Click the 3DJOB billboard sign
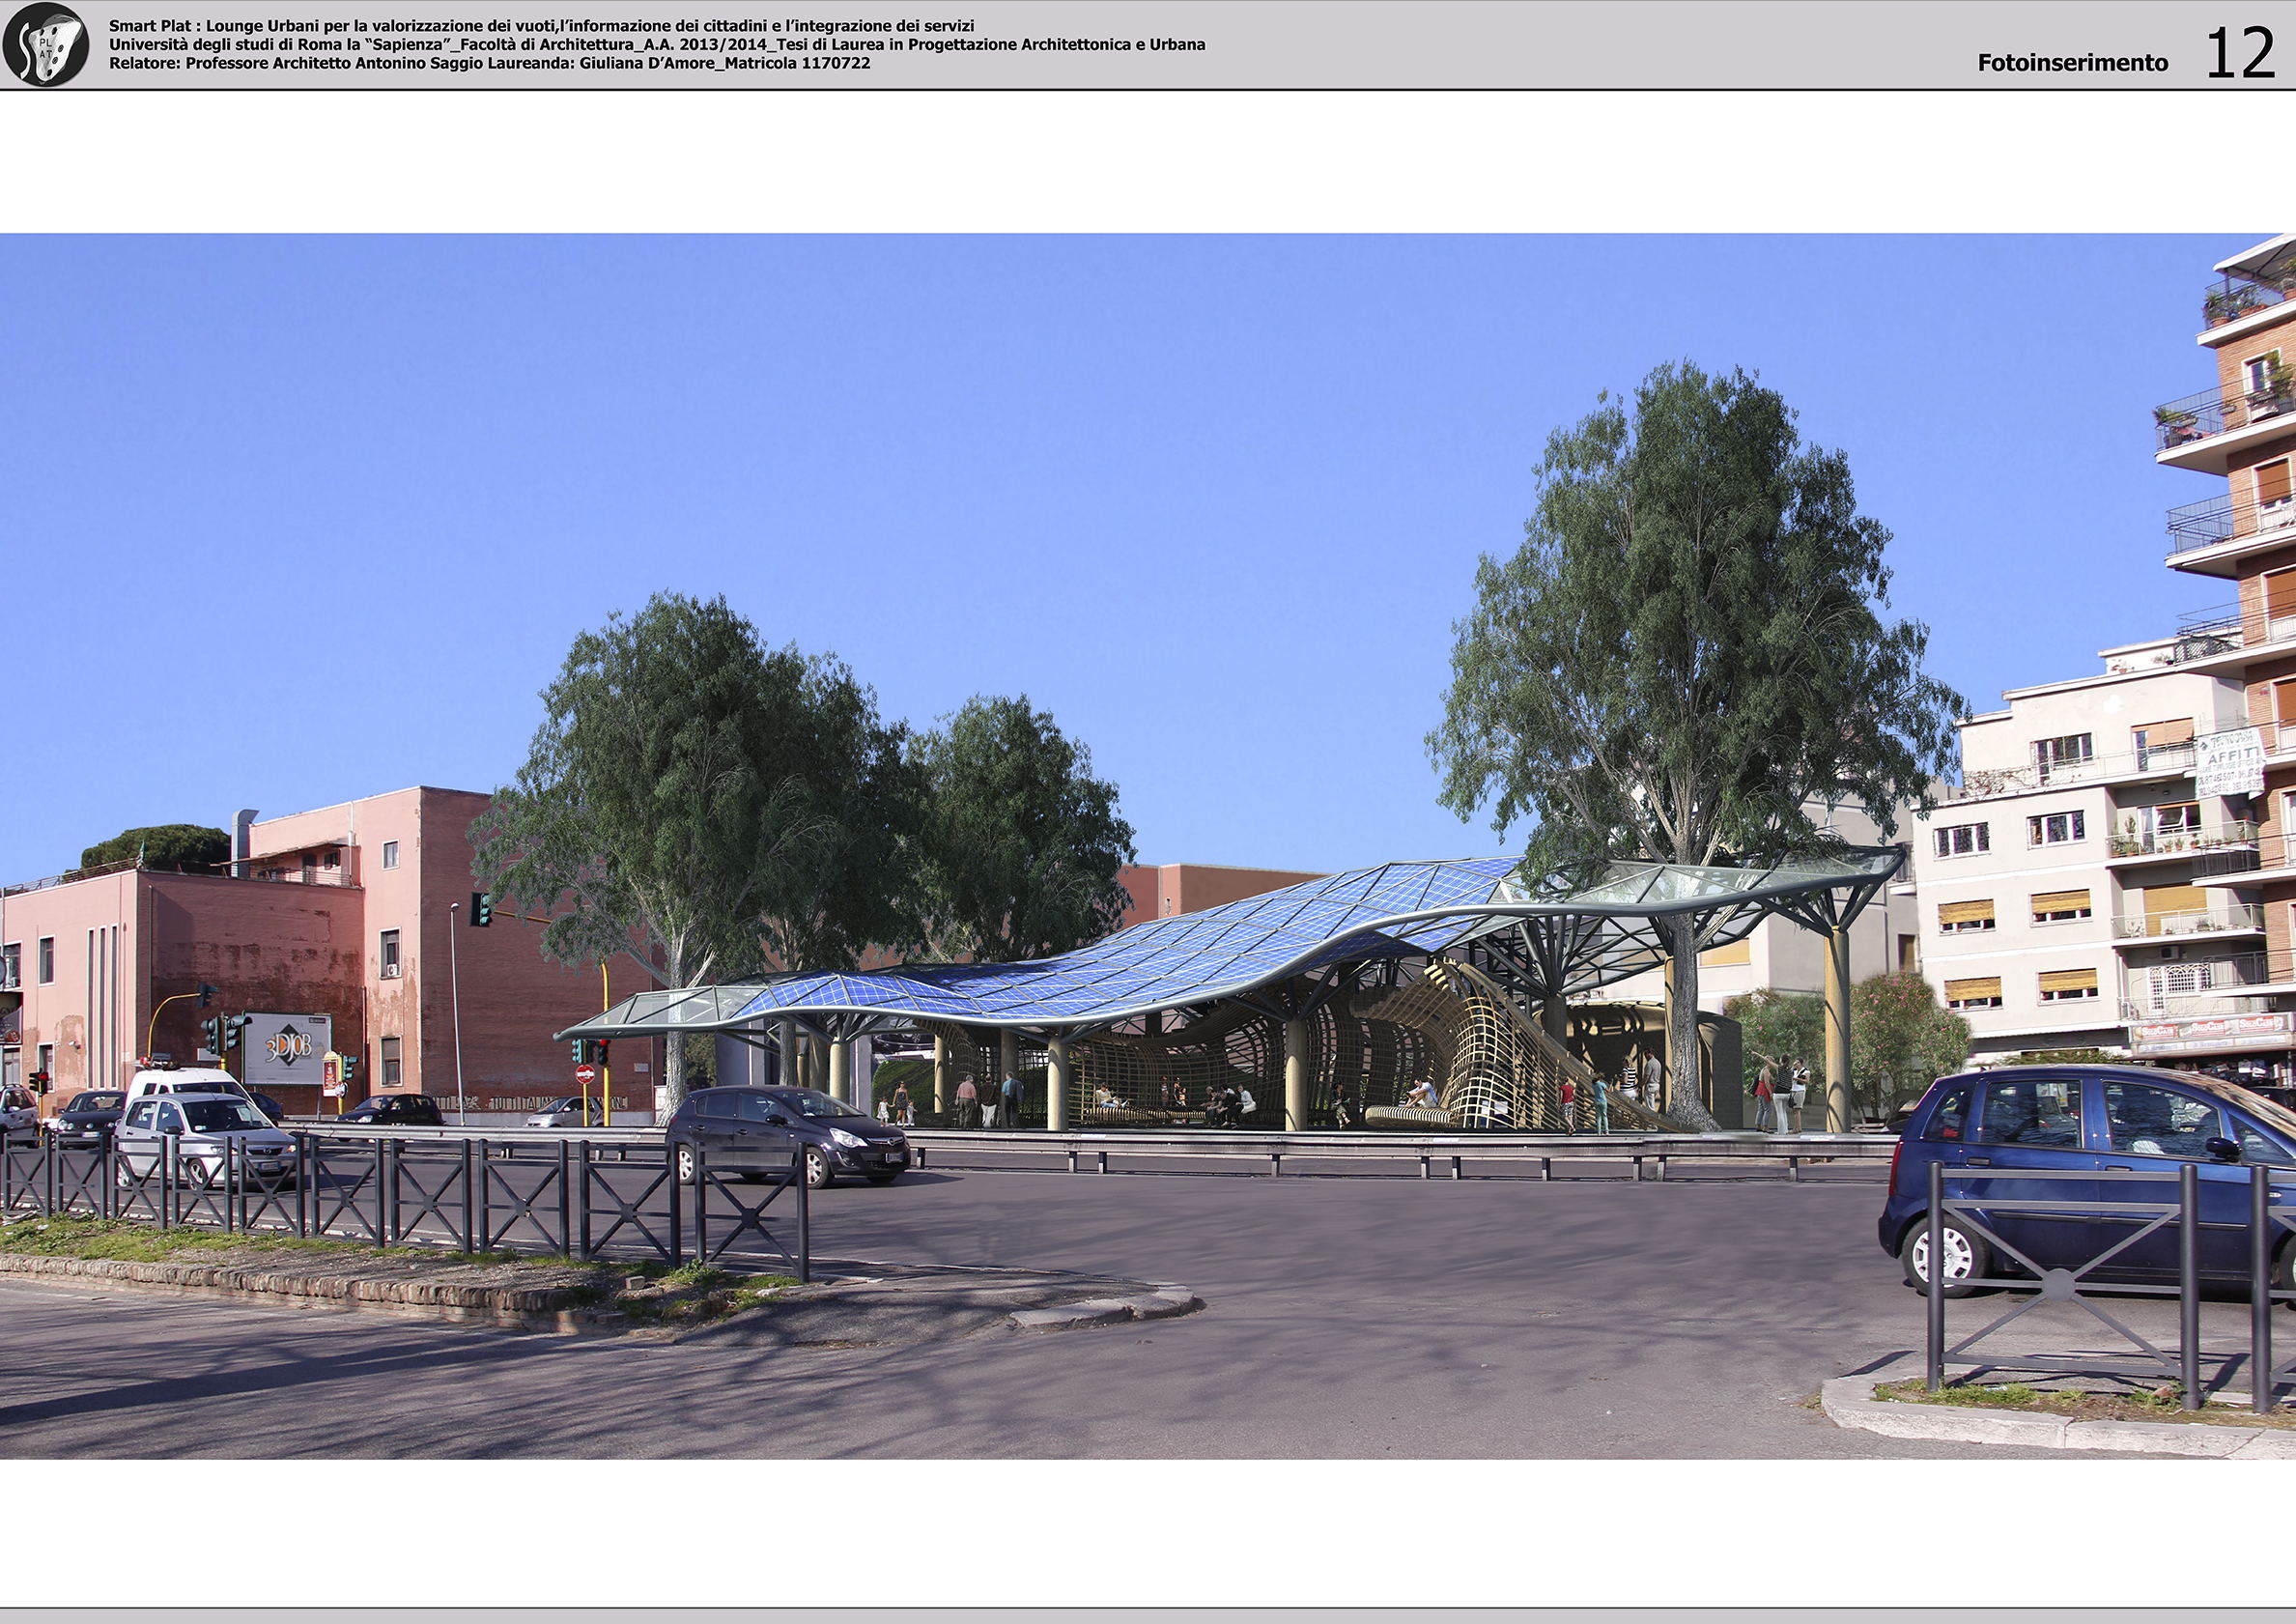The image size is (2296, 1624). point(286,1050)
